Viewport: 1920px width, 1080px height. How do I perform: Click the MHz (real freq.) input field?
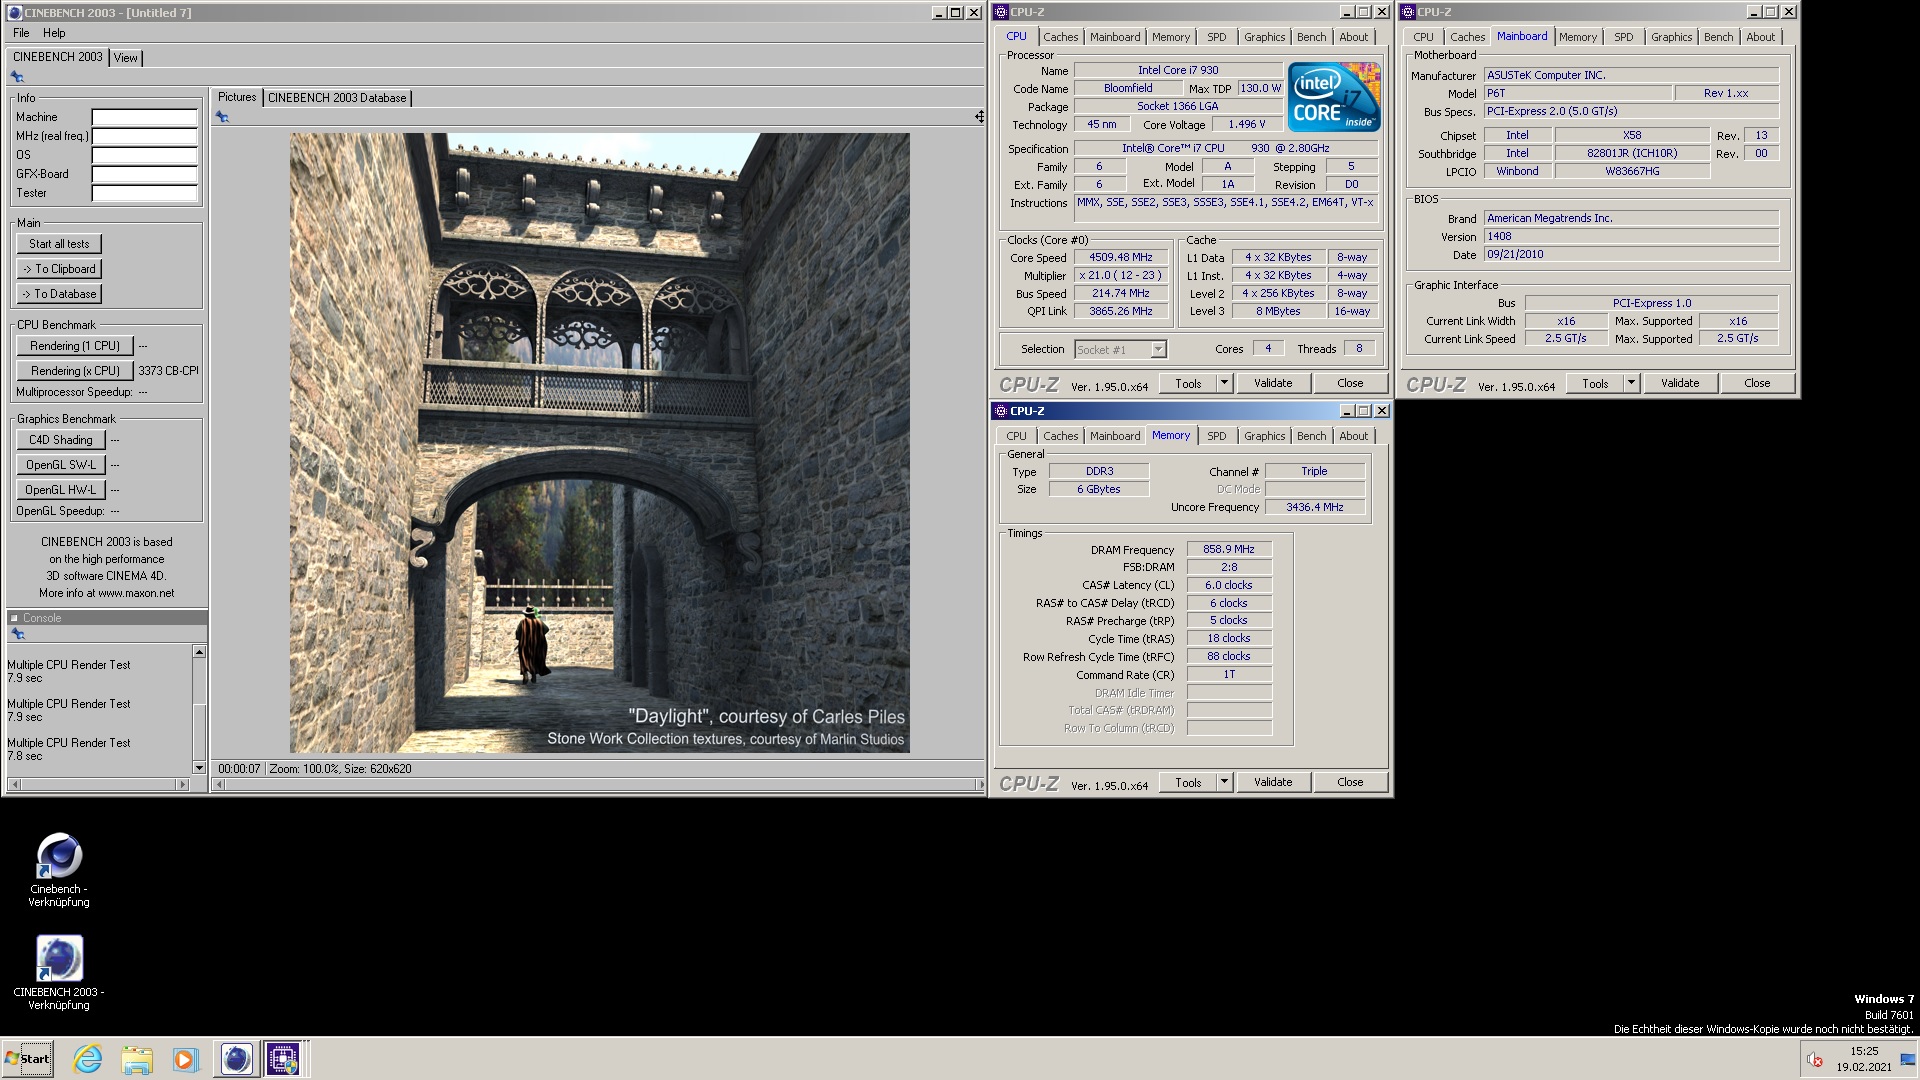tap(145, 136)
